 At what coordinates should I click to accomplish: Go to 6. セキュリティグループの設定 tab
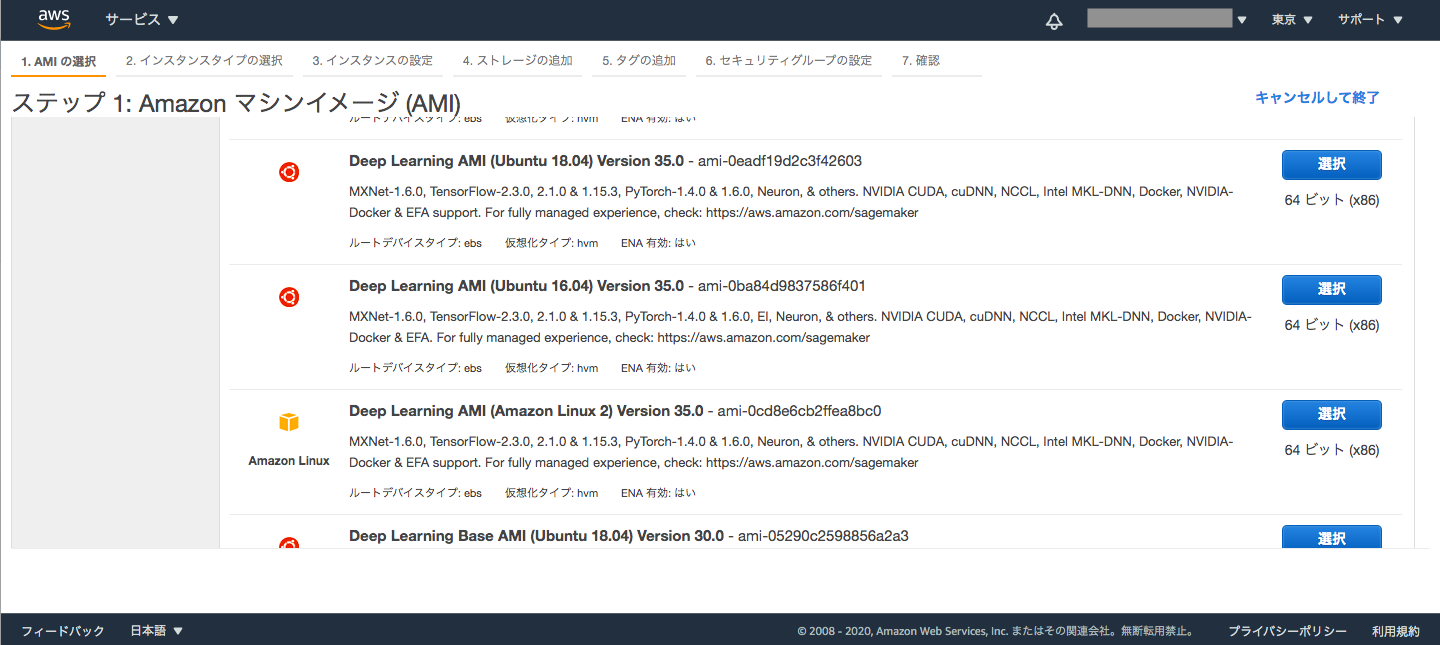tap(788, 61)
